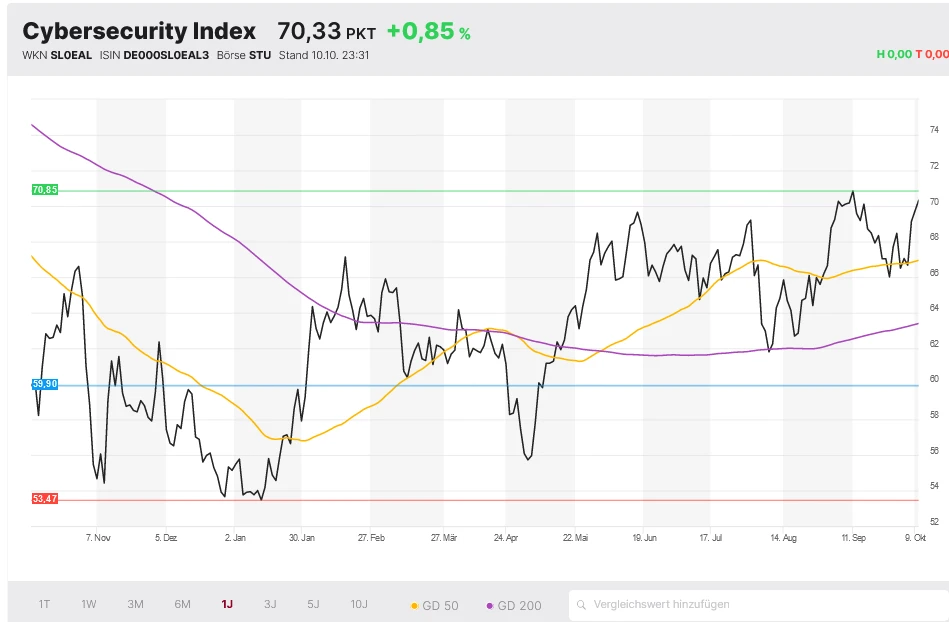Toggle the GD 50 moving average
Image resolution: width=949 pixels, height=622 pixels.
435,605
